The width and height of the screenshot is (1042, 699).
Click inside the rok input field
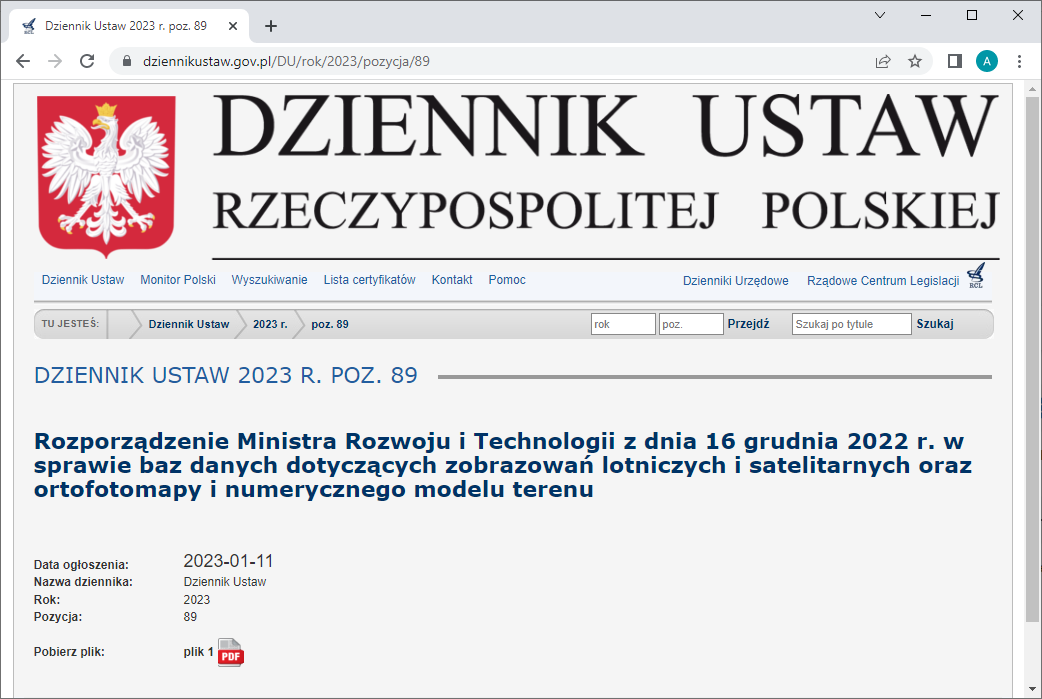[623, 323]
